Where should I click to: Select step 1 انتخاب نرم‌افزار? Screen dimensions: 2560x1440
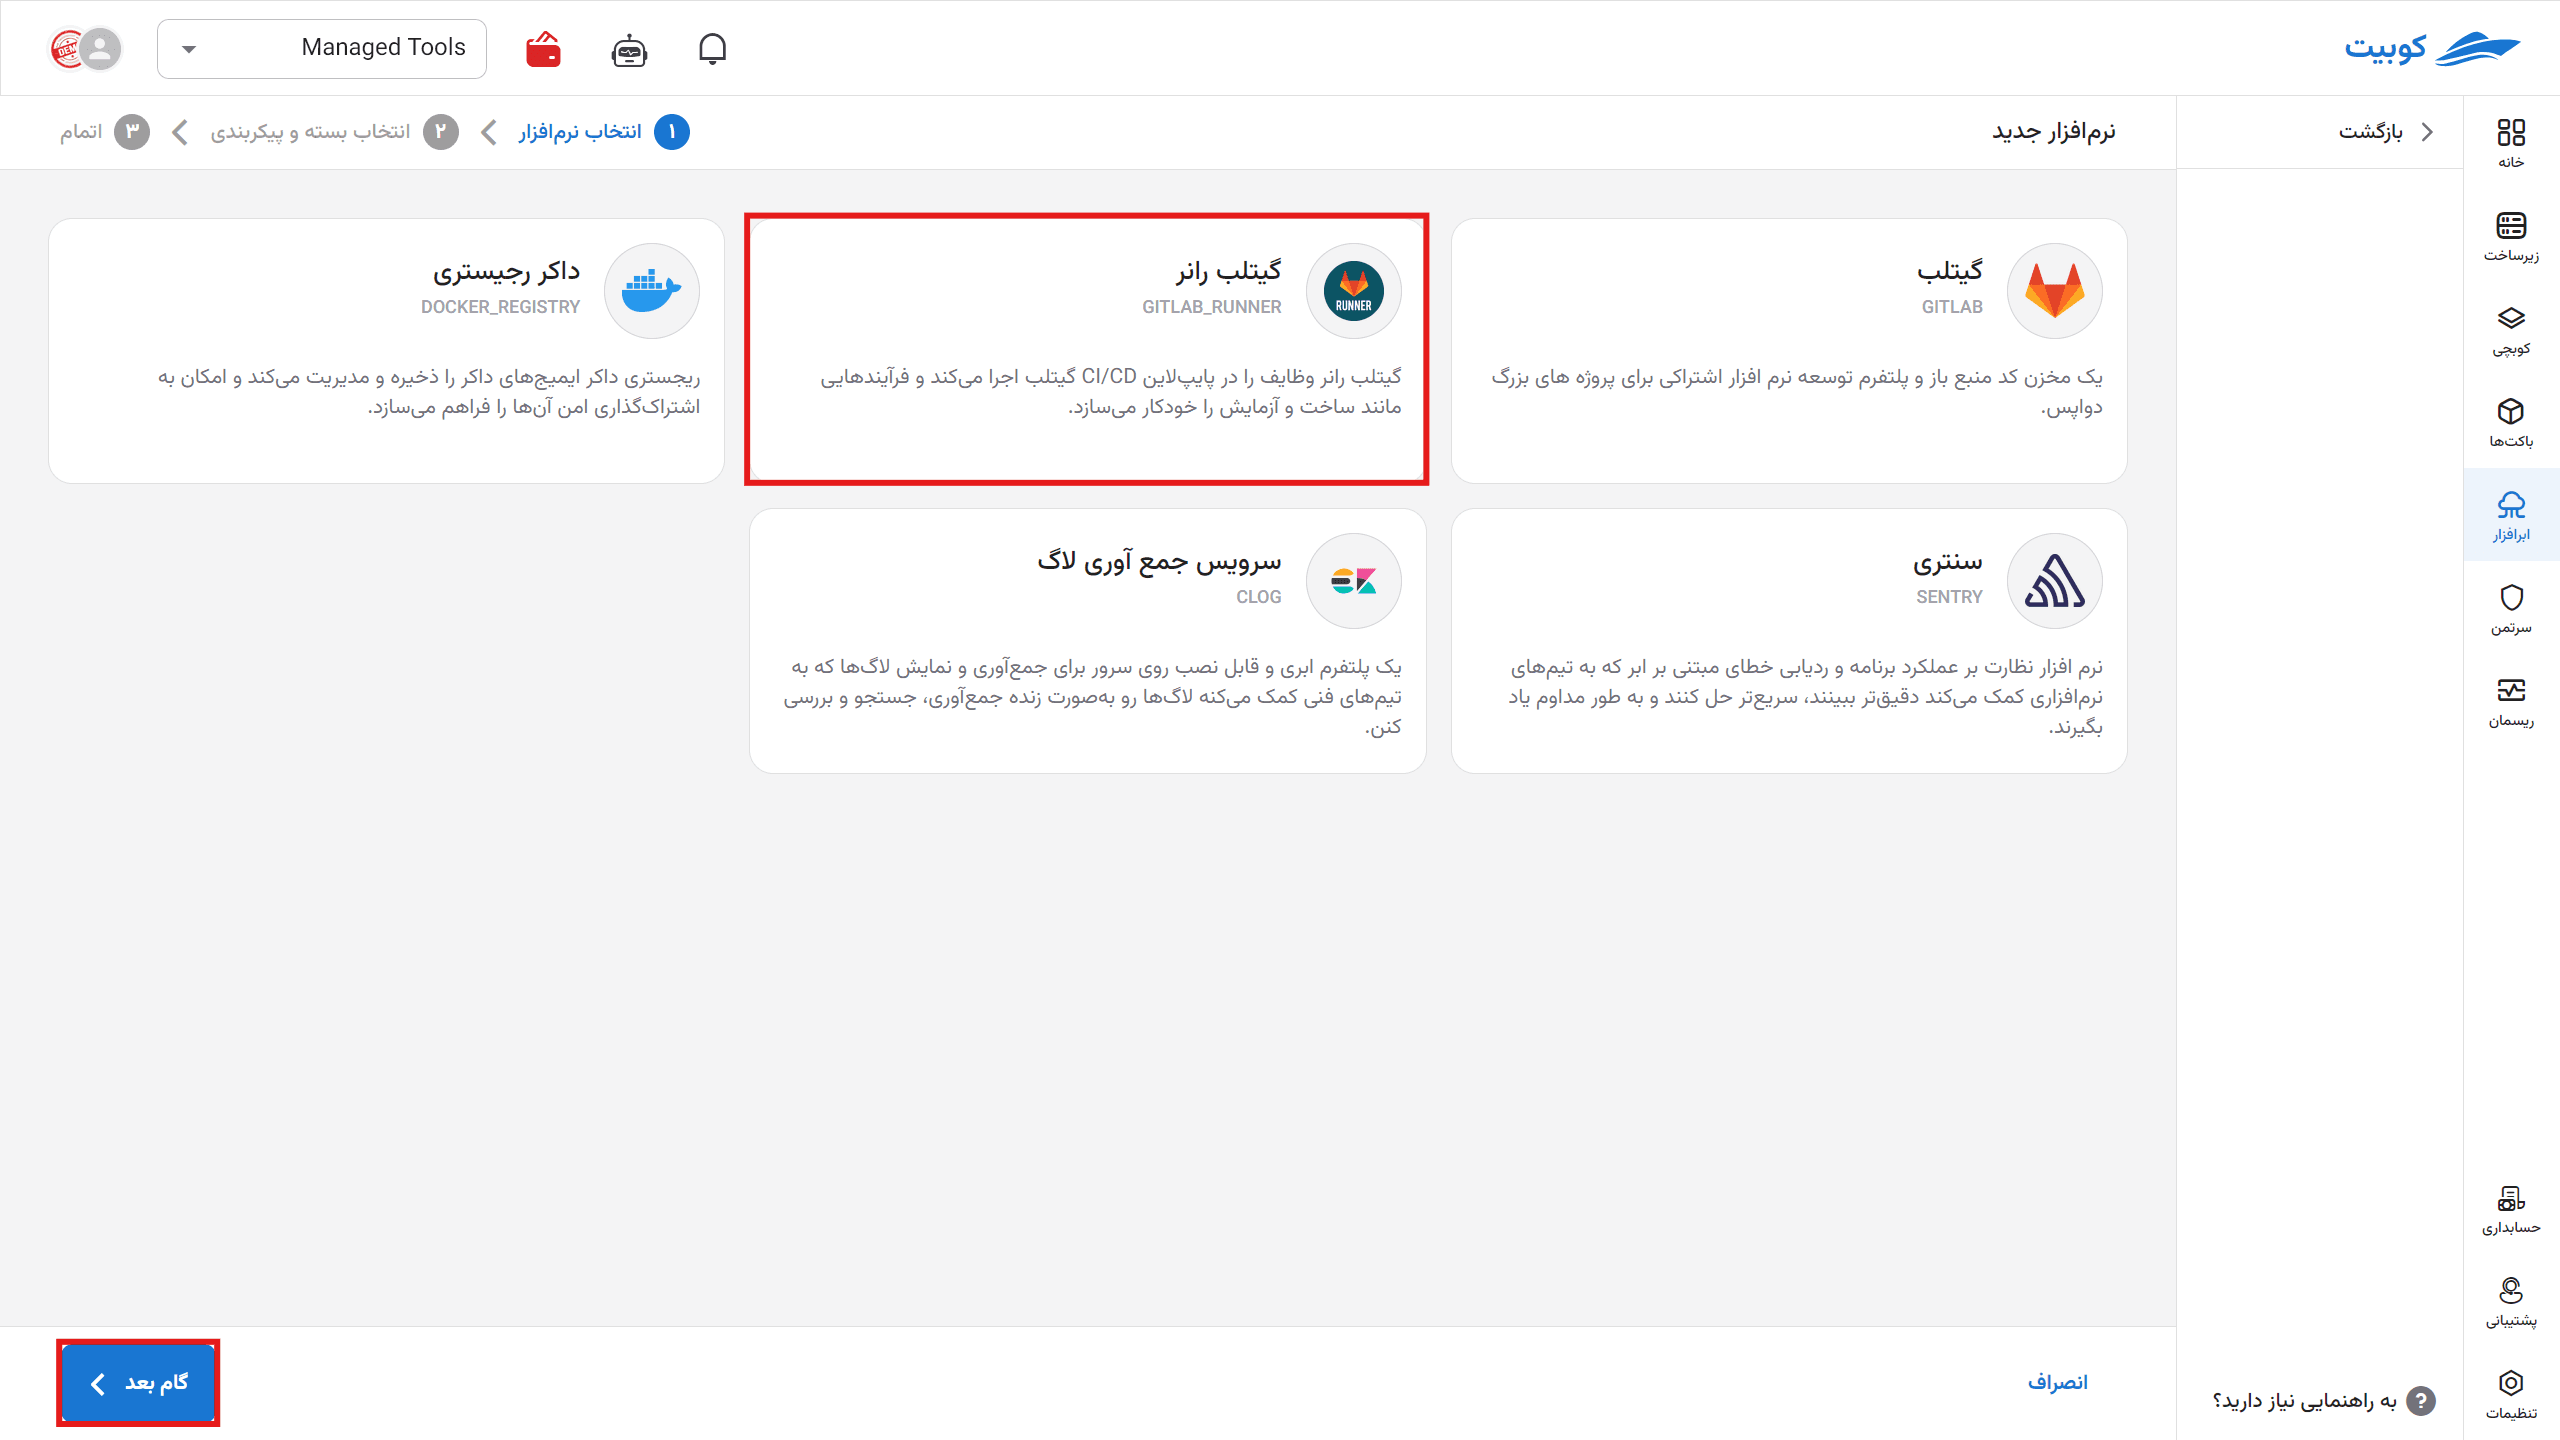point(604,132)
